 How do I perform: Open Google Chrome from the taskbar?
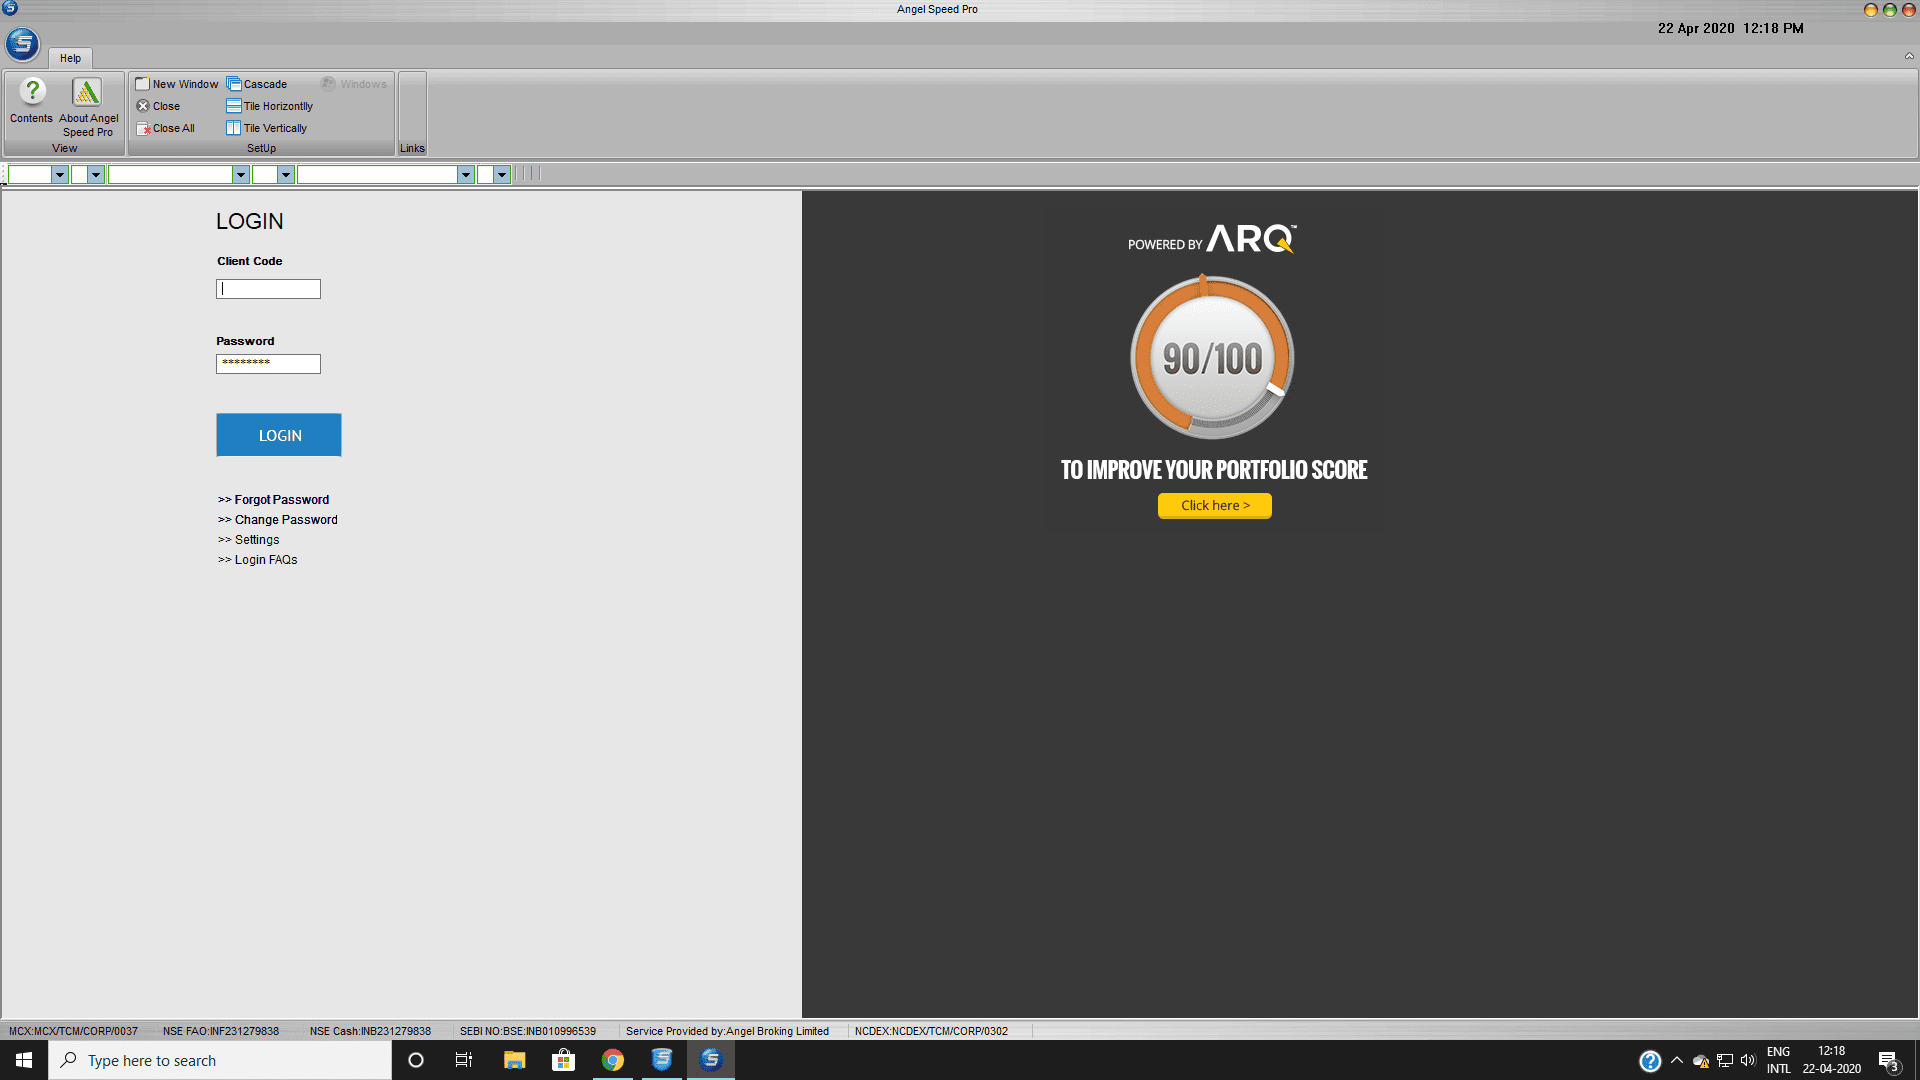[x=612, y=1060]
